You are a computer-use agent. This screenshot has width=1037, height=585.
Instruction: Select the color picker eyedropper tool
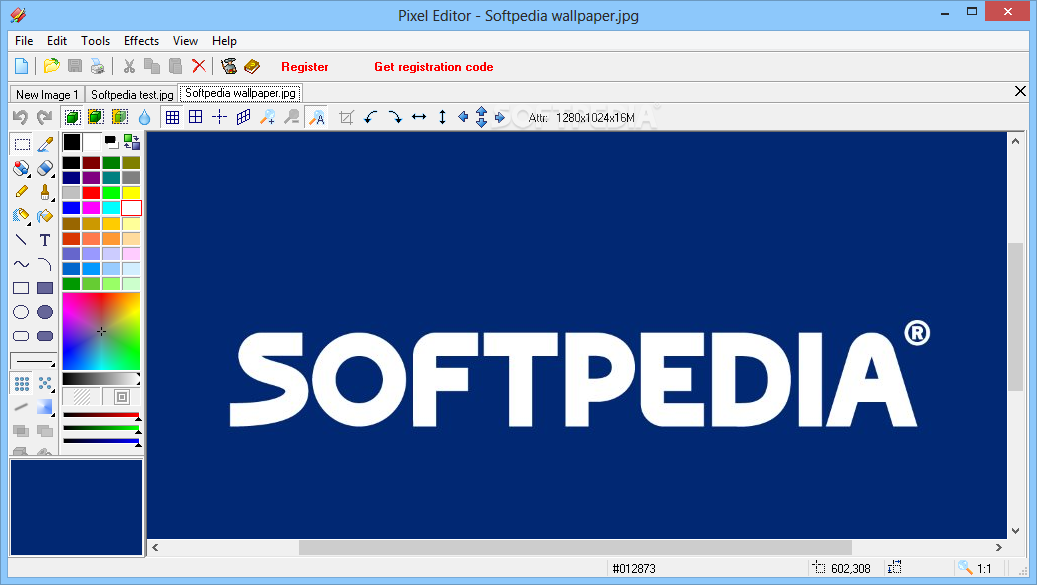point(45,144)
